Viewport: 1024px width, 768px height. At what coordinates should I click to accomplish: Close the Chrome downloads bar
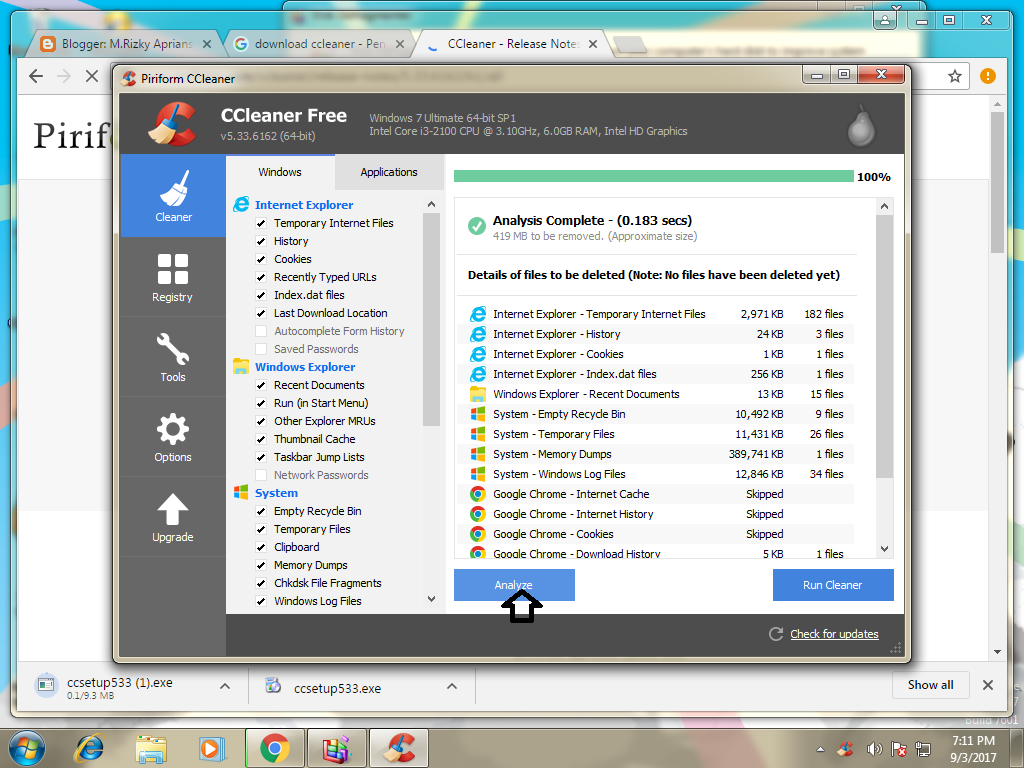[987, 685]
